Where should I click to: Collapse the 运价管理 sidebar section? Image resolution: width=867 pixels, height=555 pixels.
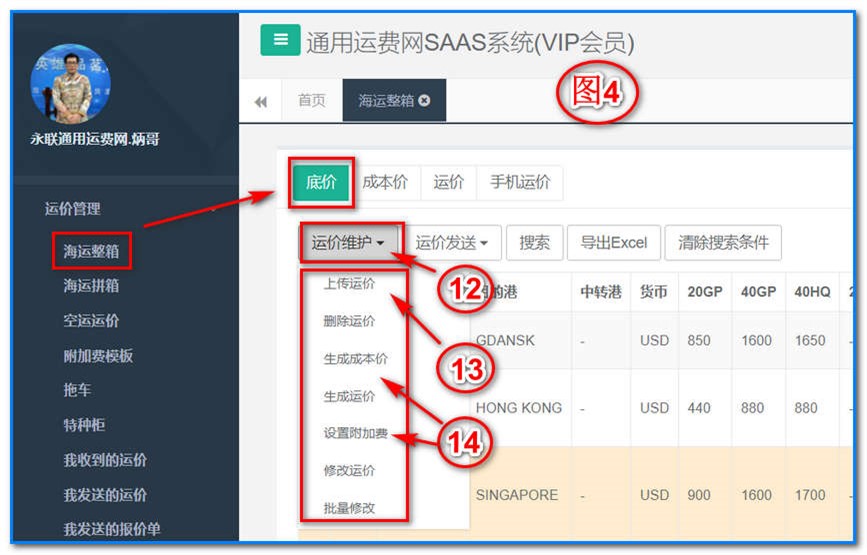[72, 209]
